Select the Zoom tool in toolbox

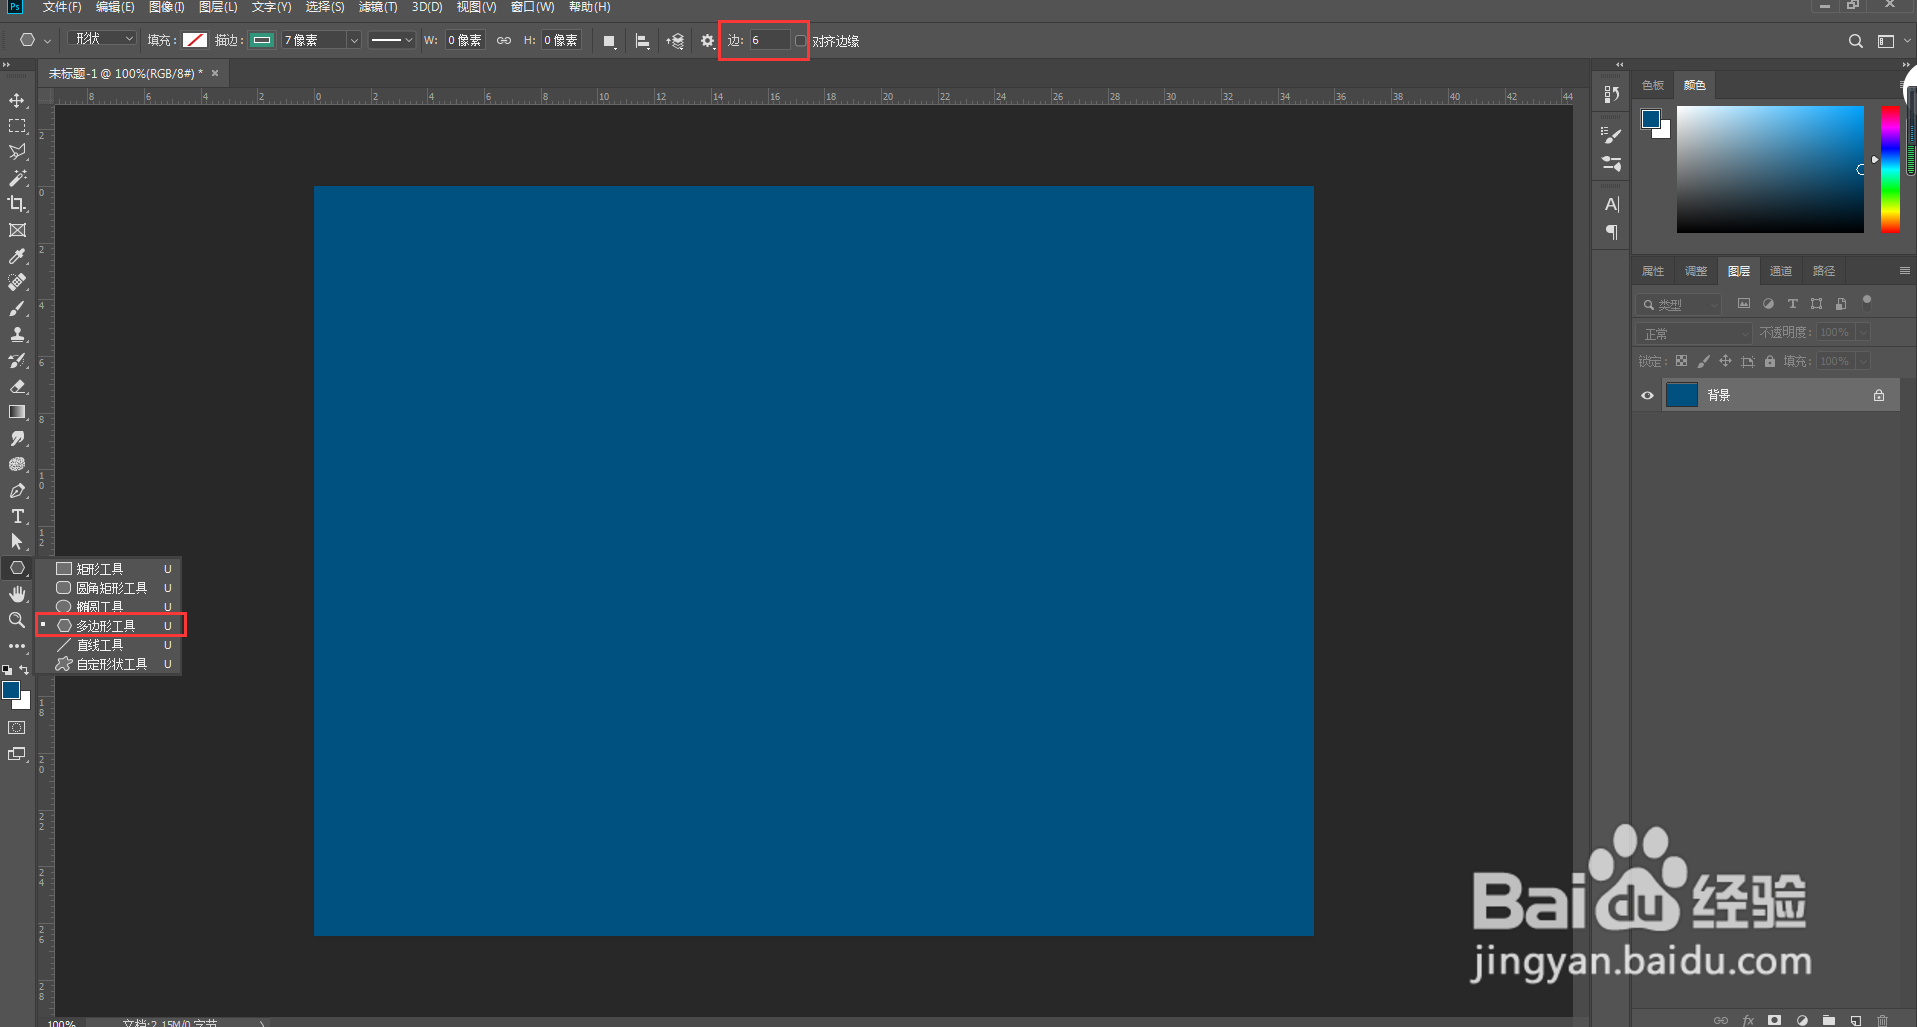(17, 620)
